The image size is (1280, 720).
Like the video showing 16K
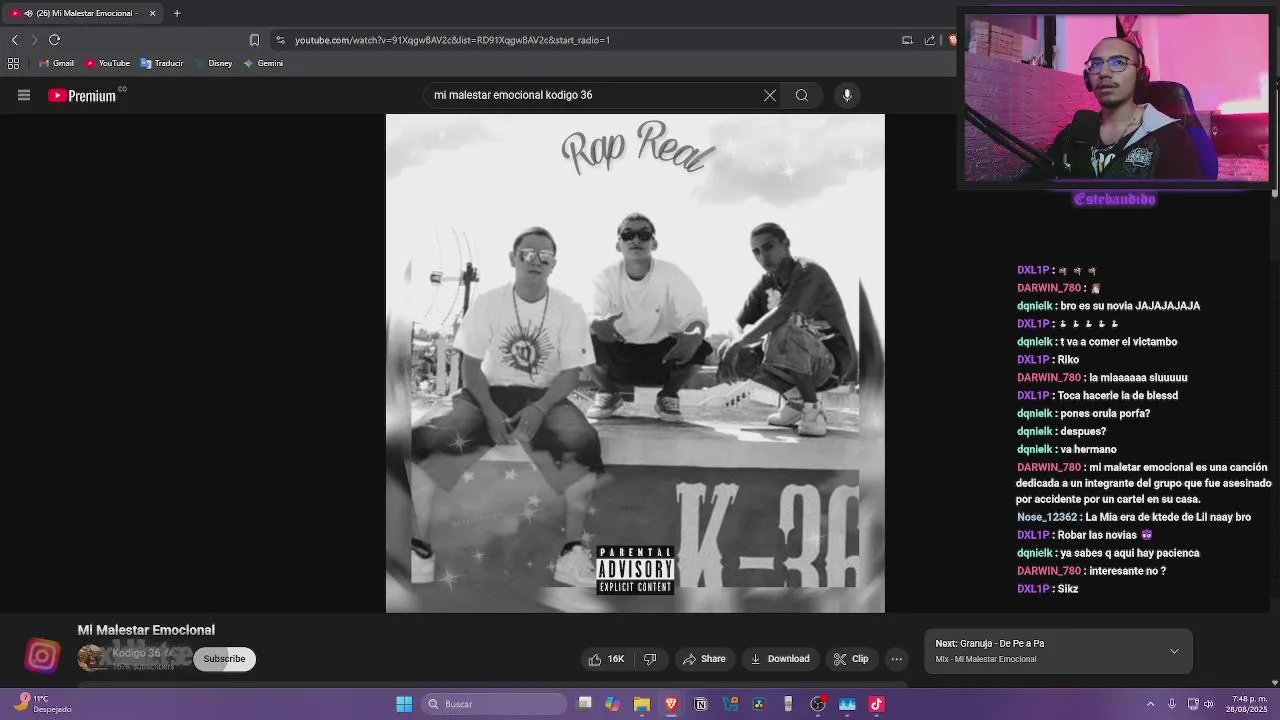click(607, 659)
